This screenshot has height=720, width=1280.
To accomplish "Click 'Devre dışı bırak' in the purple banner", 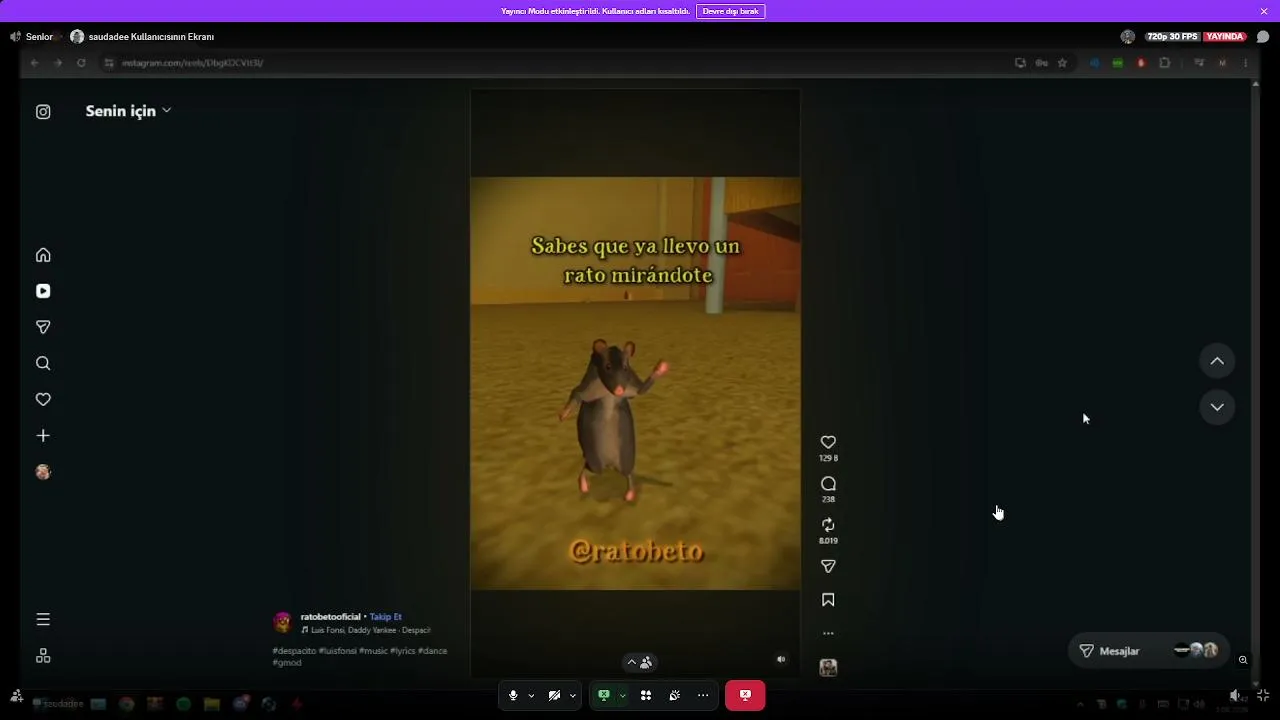I will (730, 11).
